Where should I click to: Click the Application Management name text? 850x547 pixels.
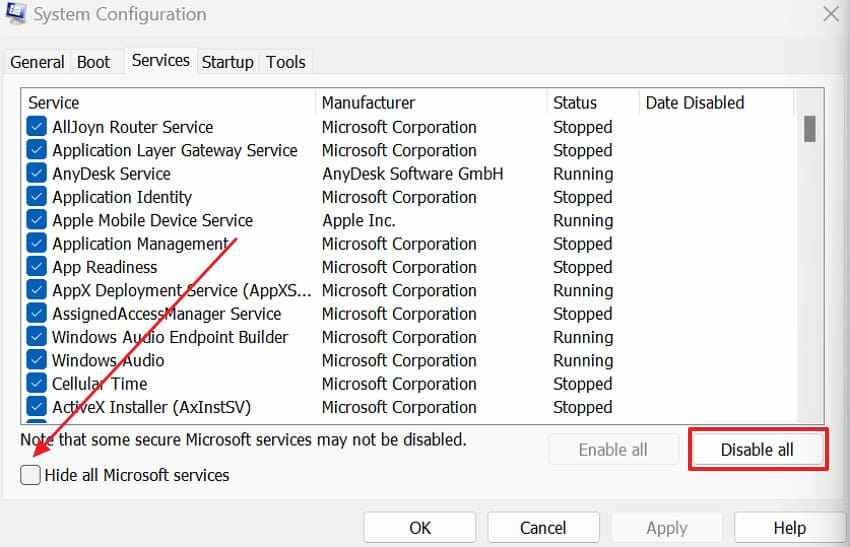(140, 243)
